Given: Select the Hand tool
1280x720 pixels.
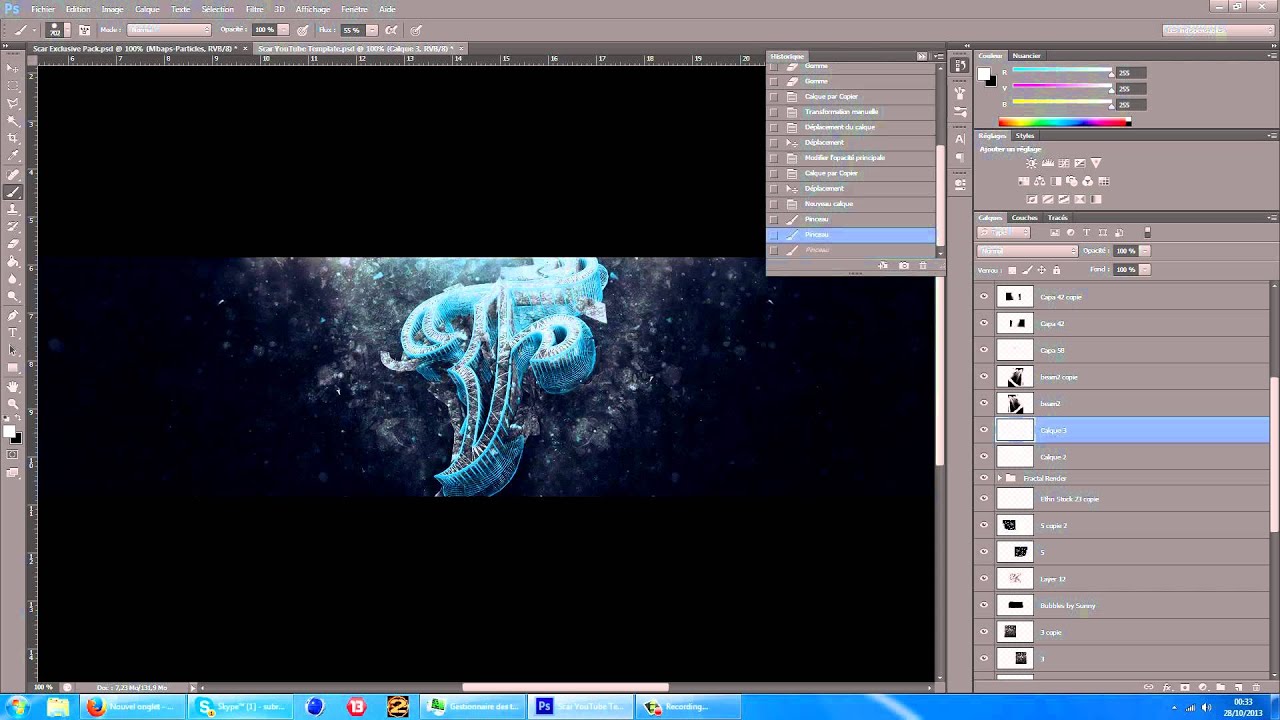Looking at the screenshot, I should [x=13, y=386].
